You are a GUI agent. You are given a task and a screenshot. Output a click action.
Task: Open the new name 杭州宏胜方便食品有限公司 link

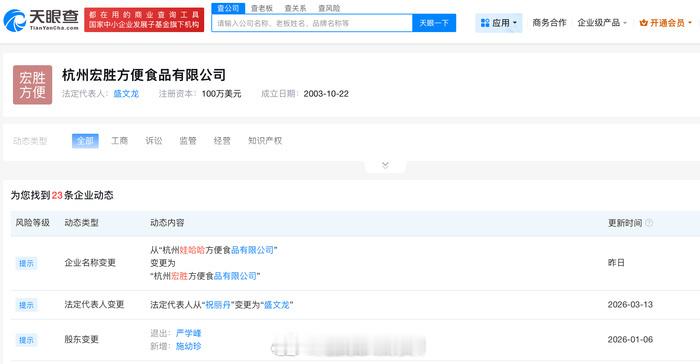pos(205,276)
